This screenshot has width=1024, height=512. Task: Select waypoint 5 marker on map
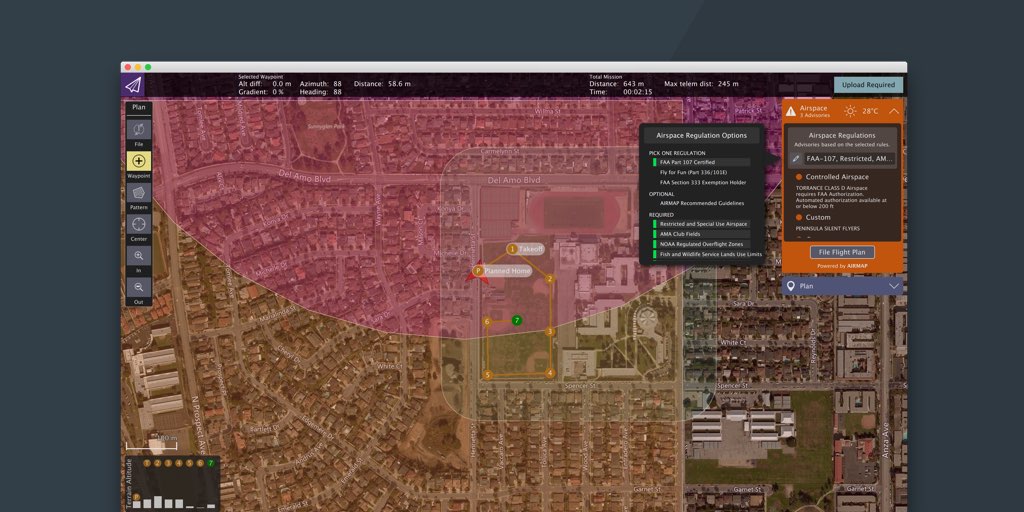(487, 375)
